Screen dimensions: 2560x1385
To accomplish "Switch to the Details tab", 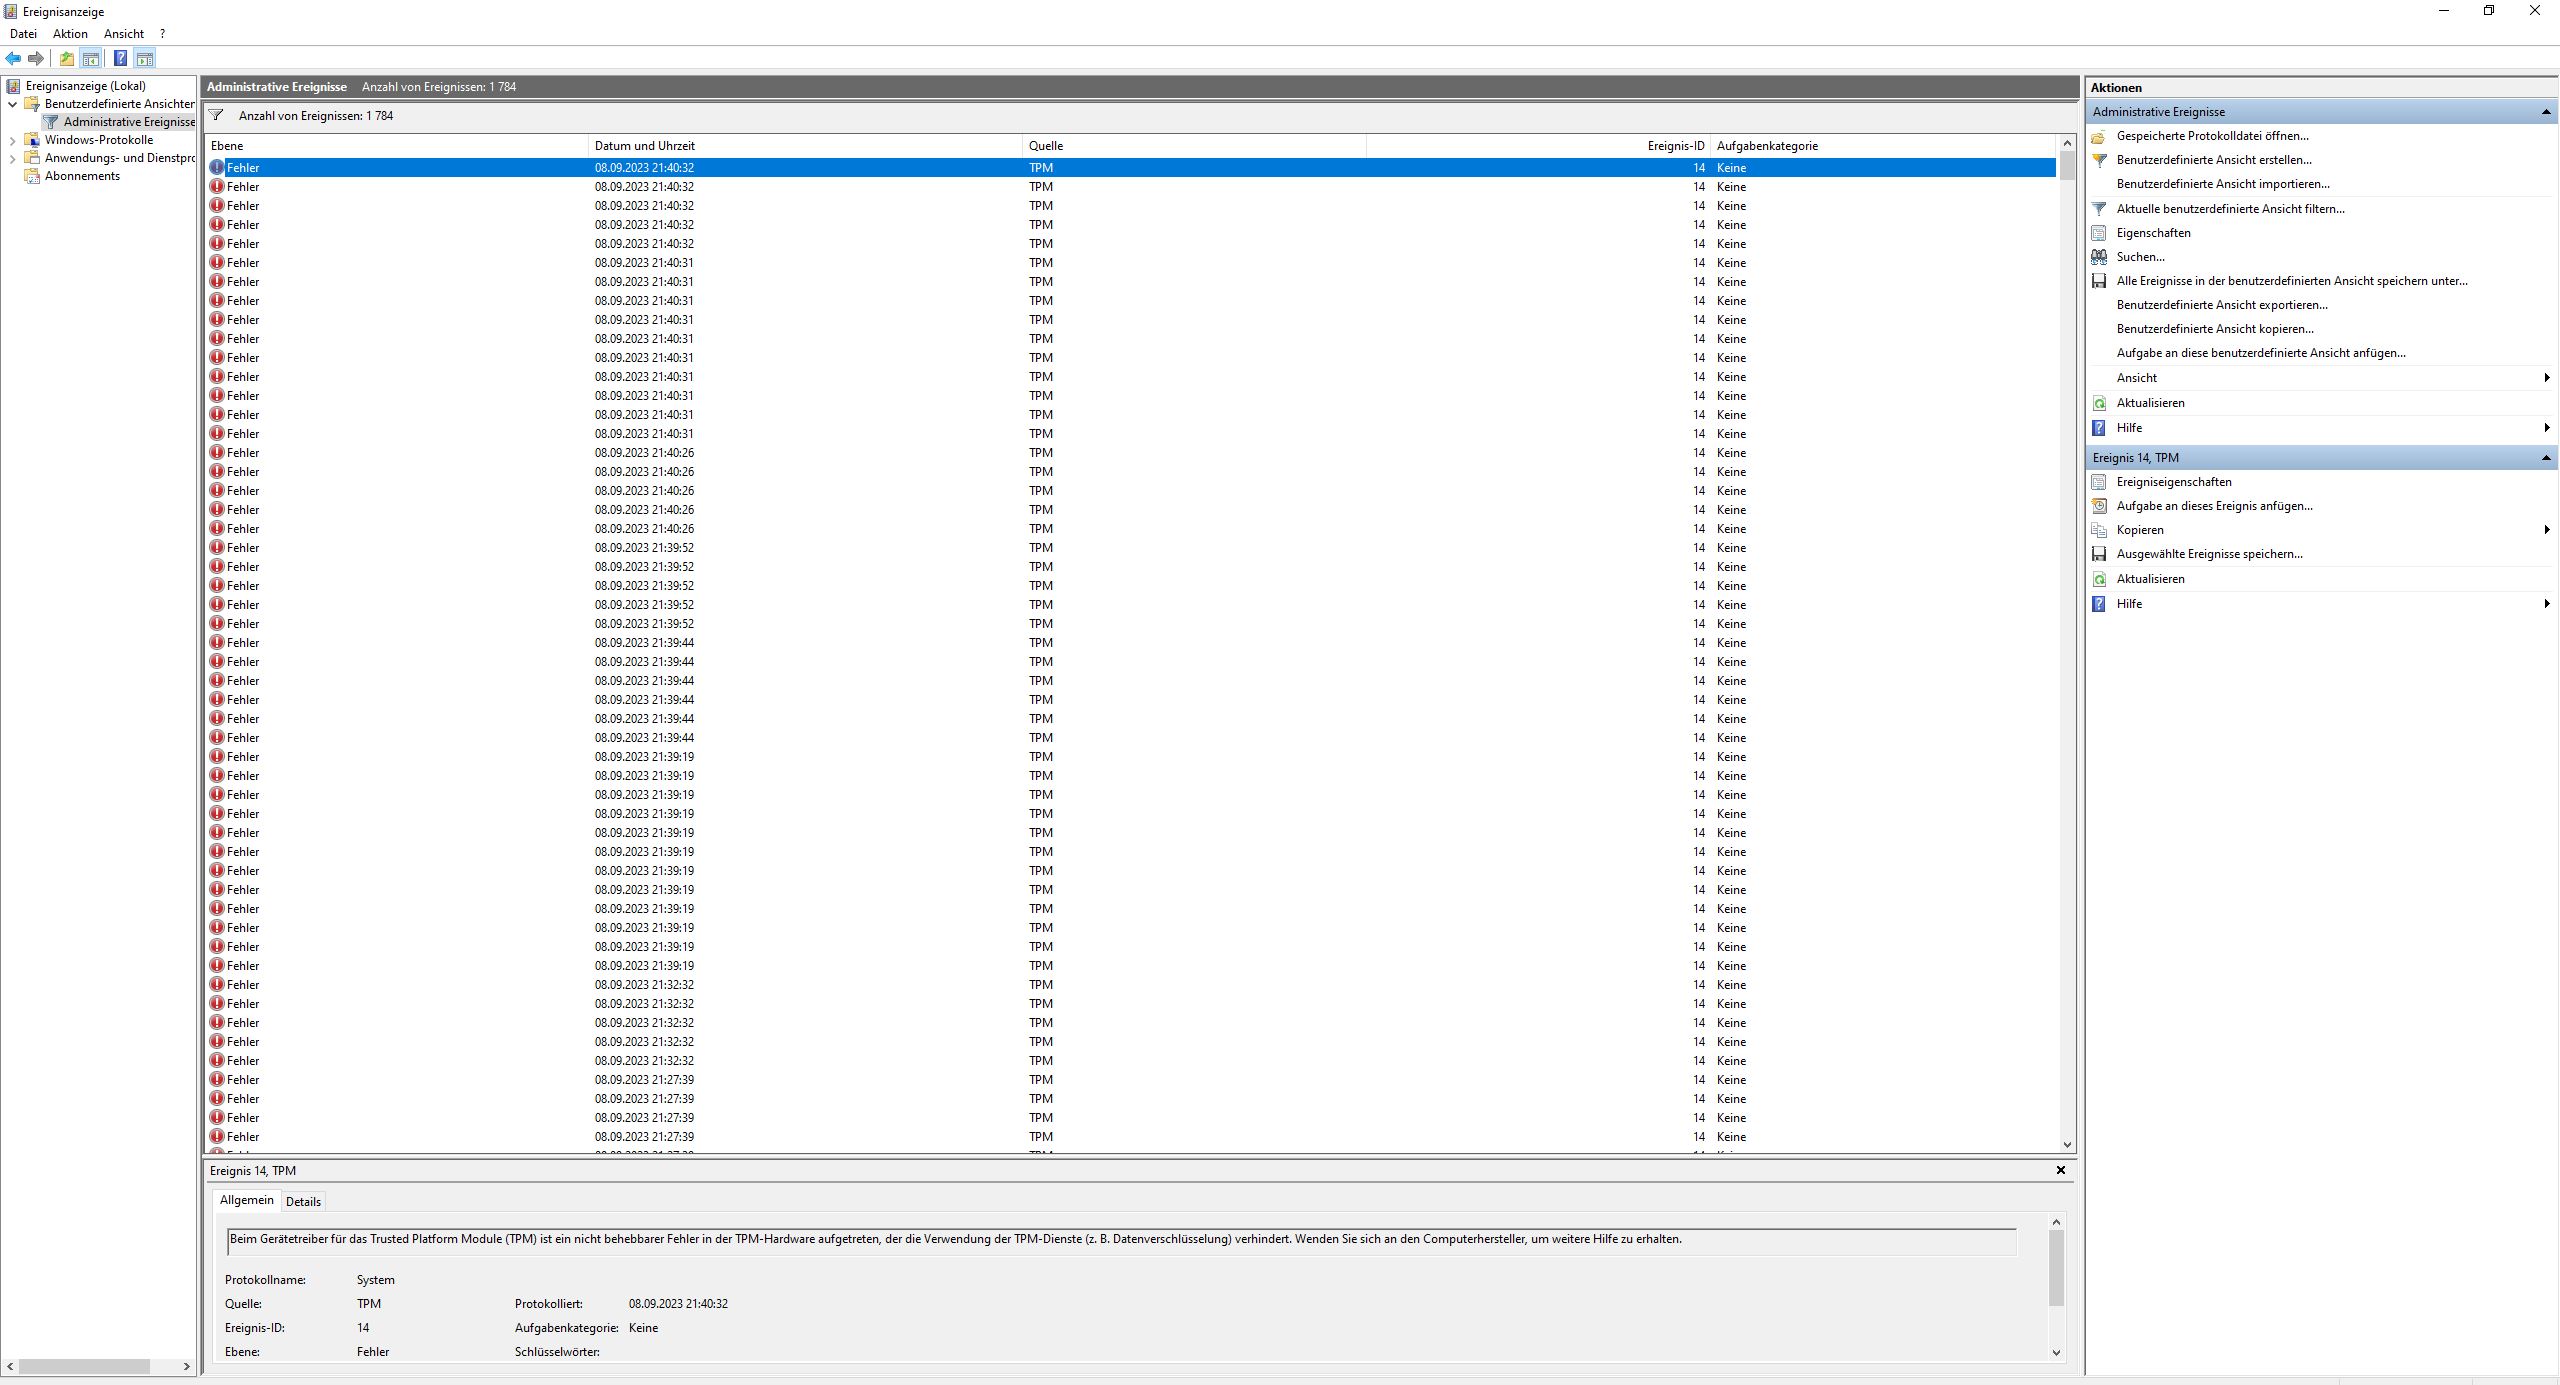I will click(x=303, y=1201).
